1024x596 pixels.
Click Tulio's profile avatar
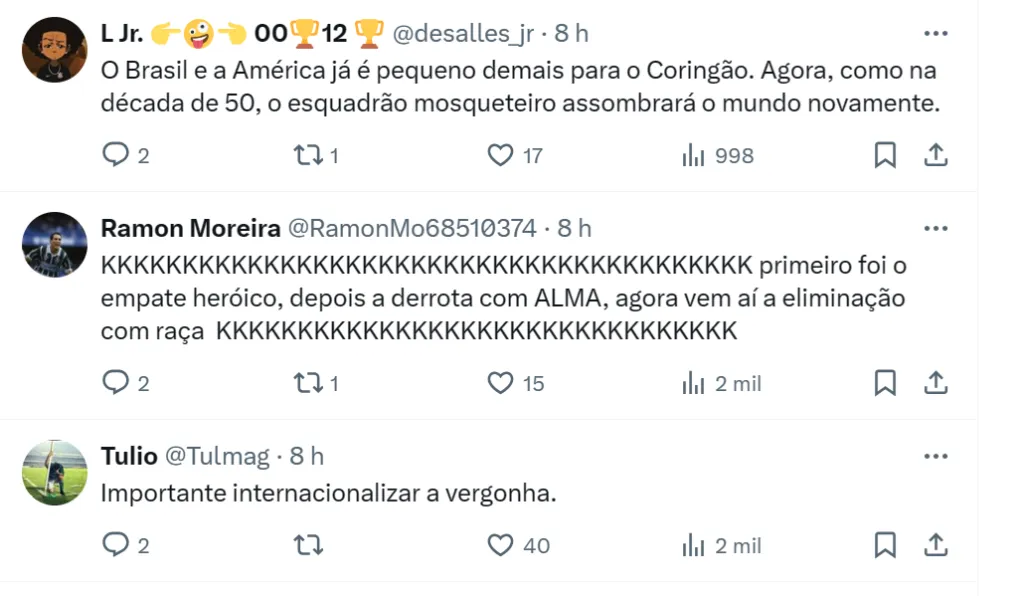[55, 473]
